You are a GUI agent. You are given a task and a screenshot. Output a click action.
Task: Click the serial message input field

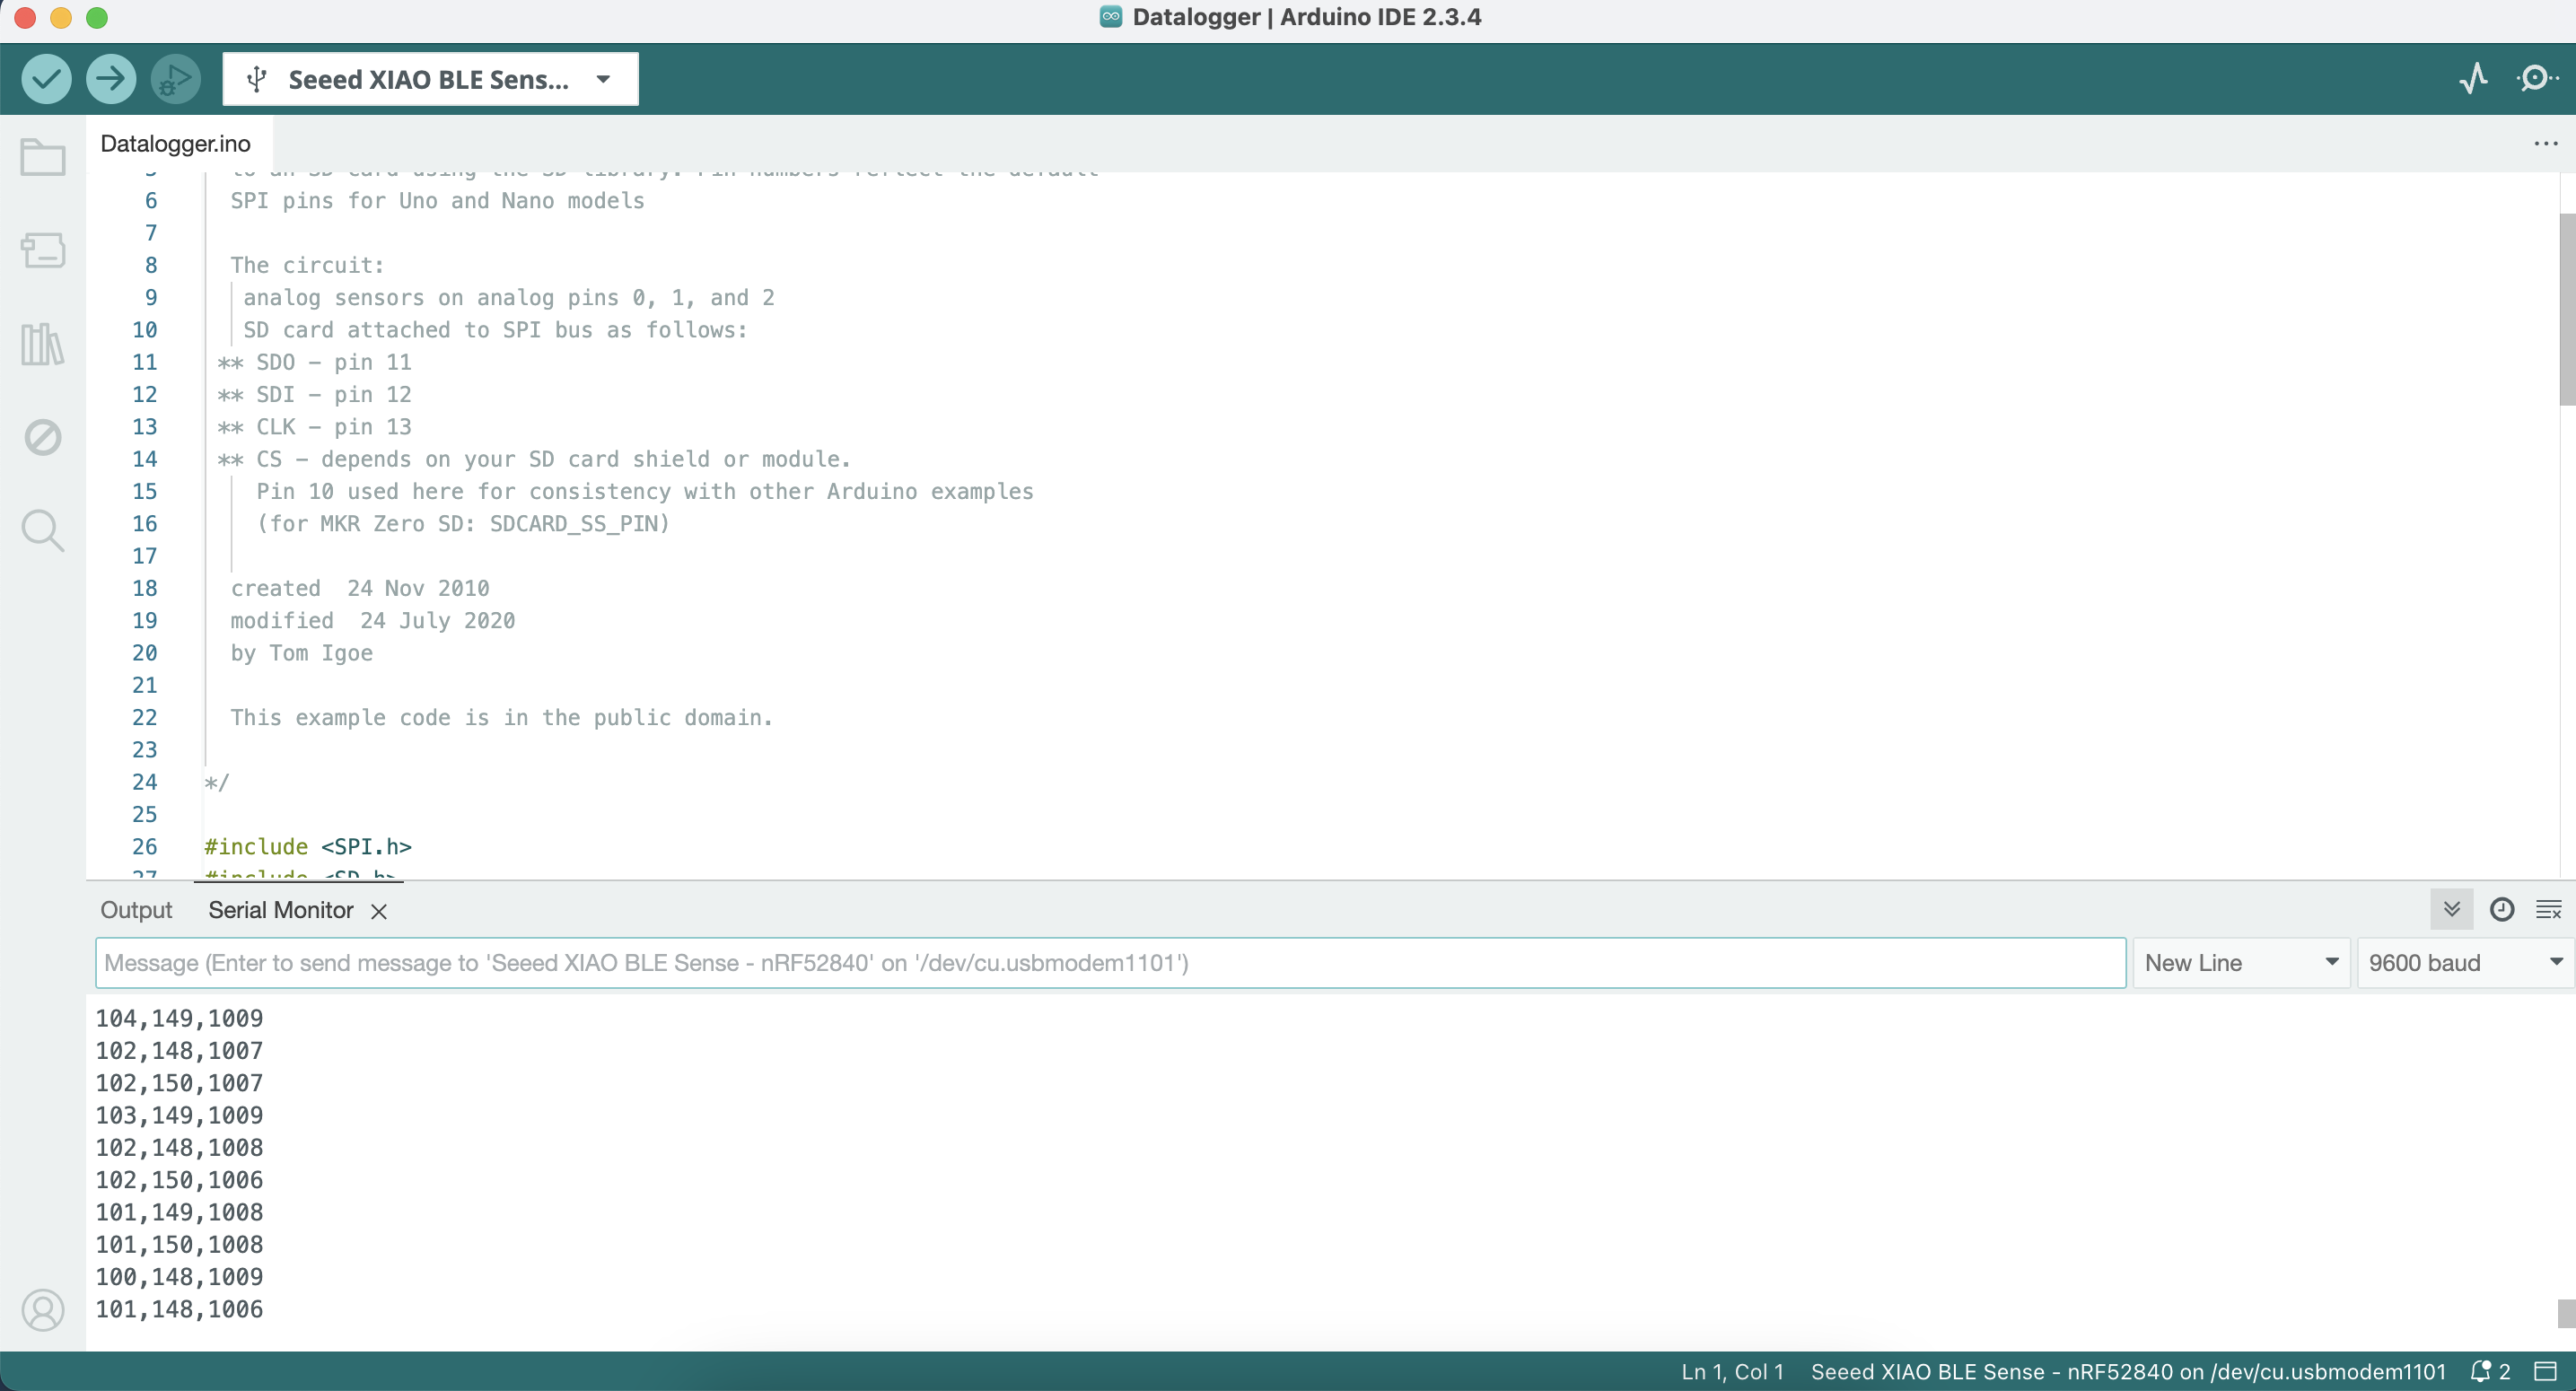[1110, 963]
